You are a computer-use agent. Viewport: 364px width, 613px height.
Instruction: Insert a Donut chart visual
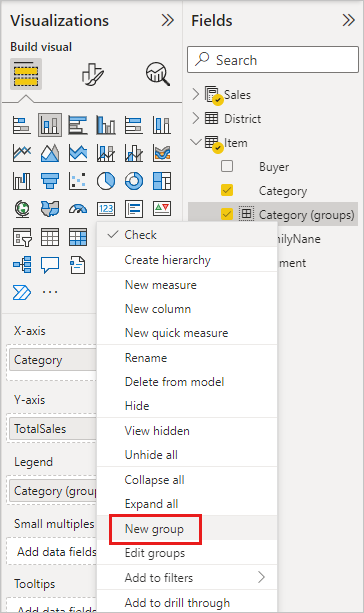coord(134,181)
